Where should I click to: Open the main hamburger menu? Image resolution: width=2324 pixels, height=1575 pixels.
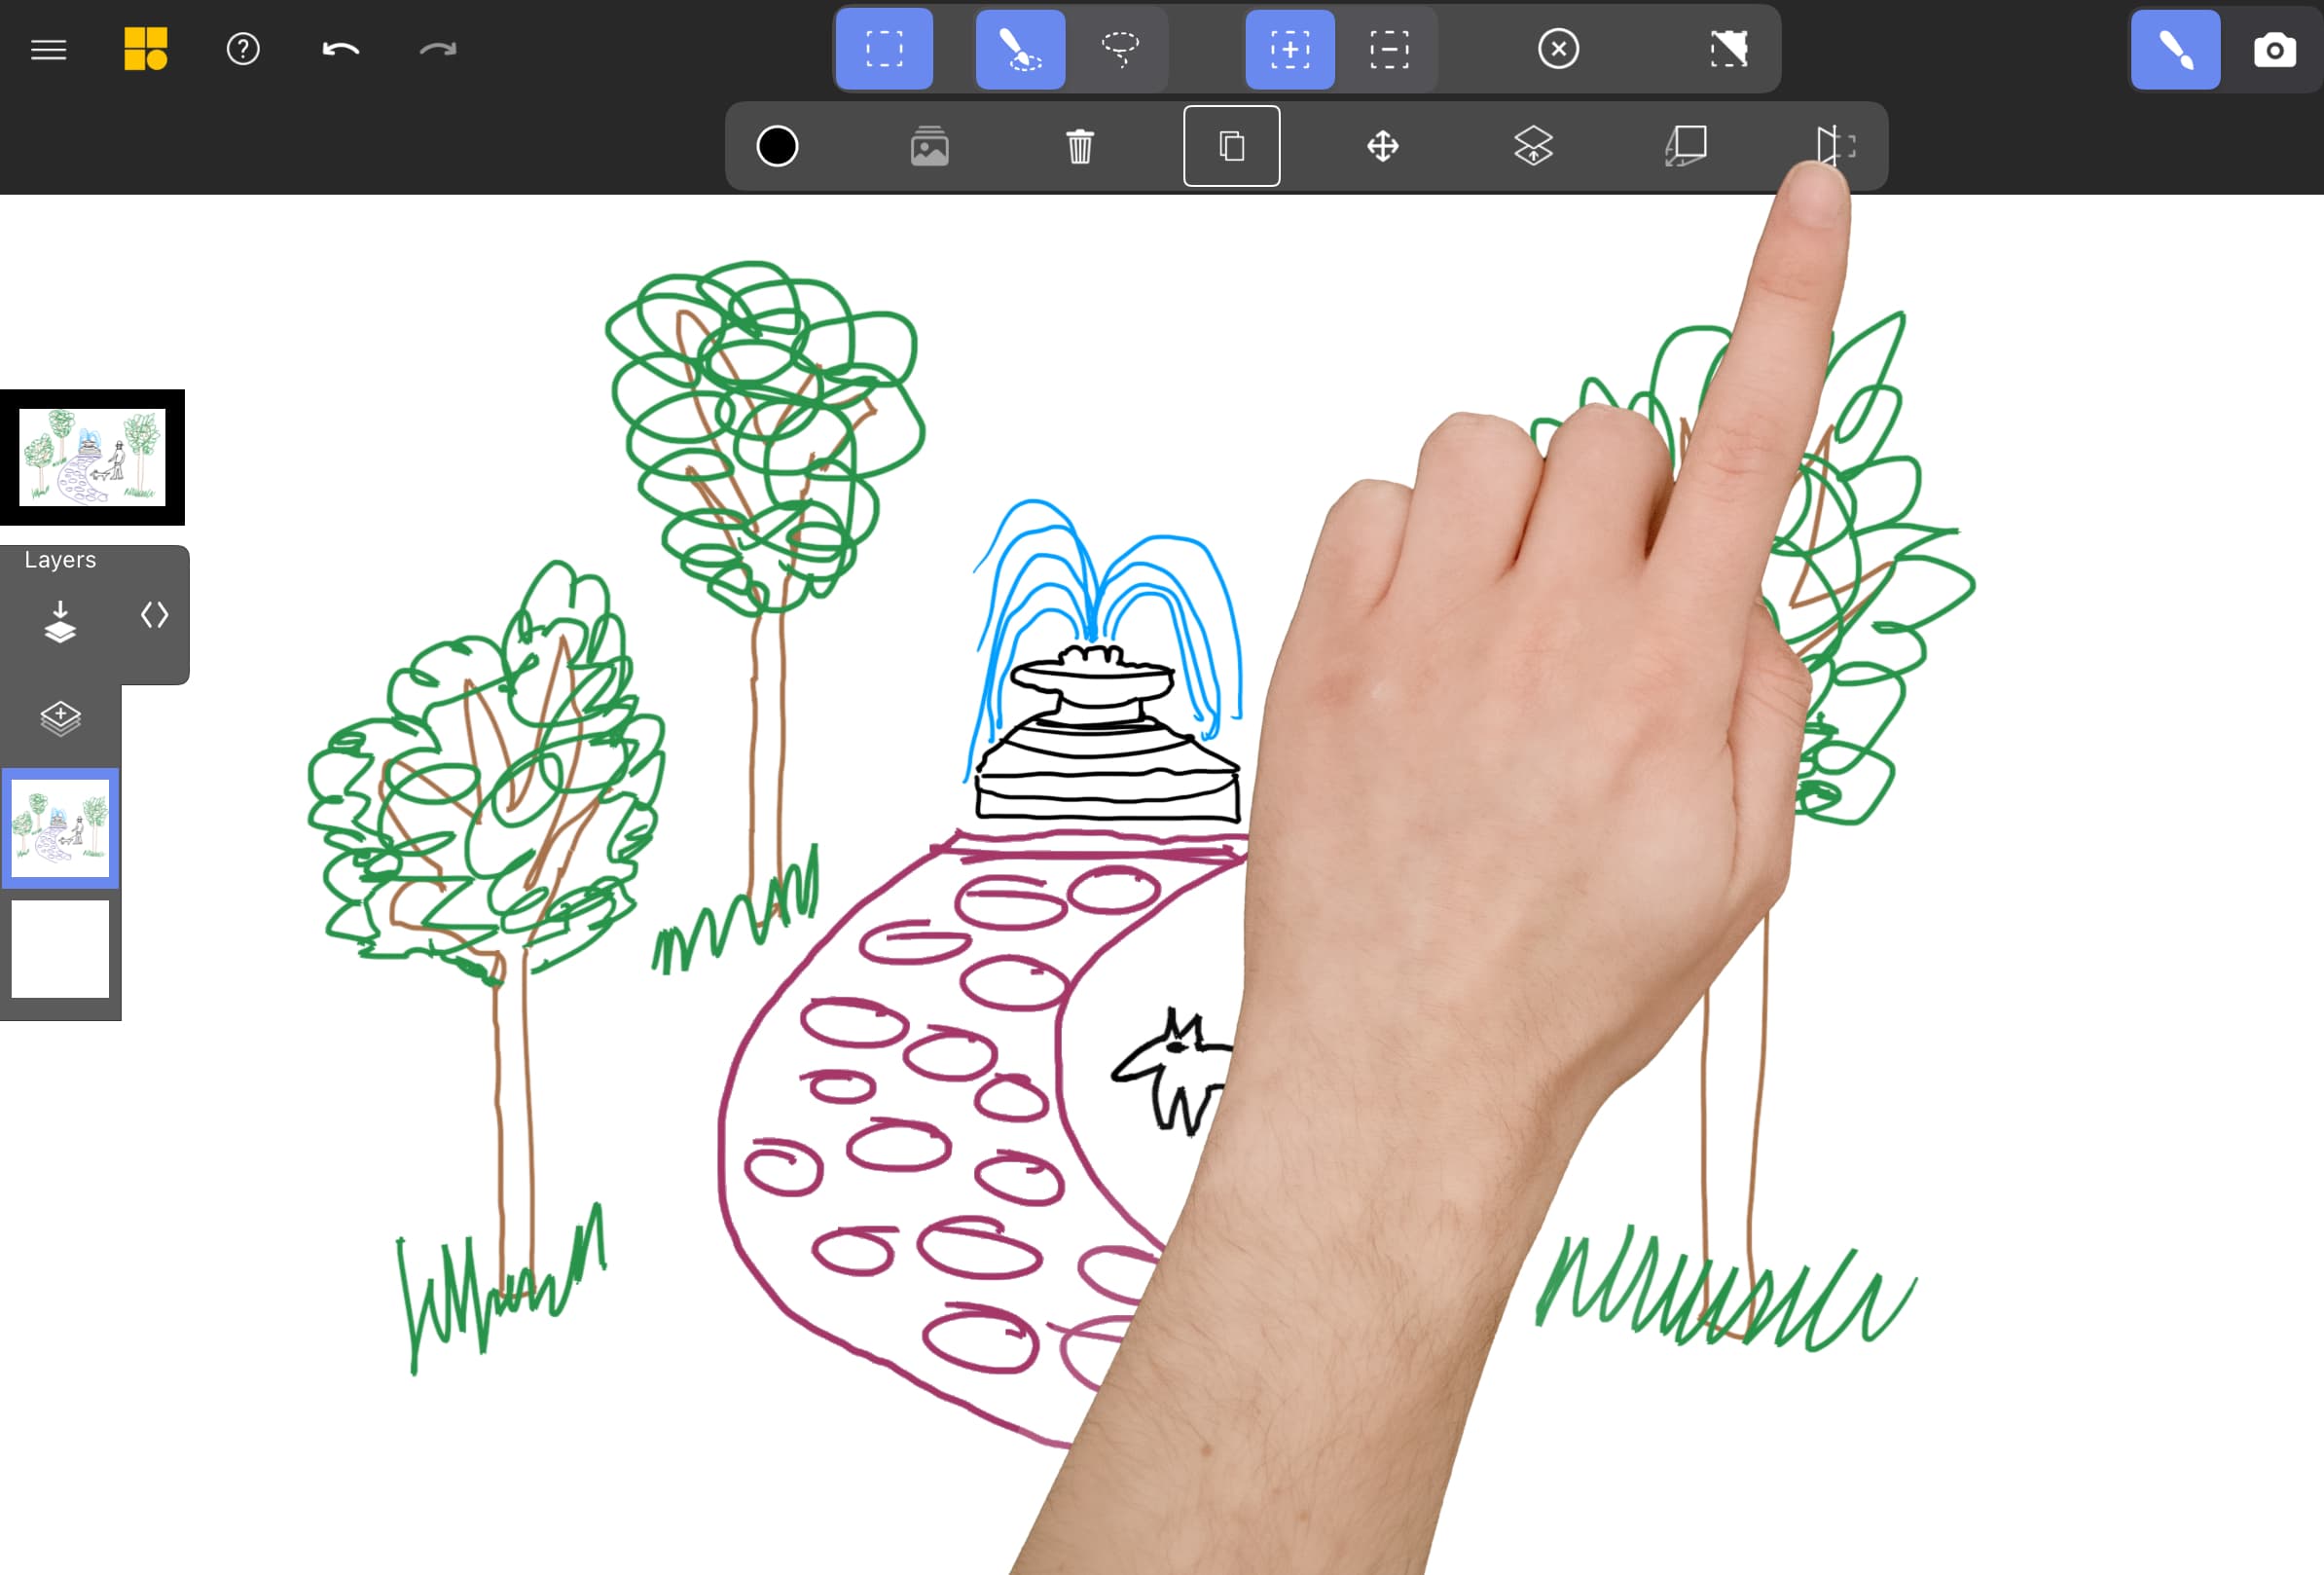tap(48, 48)
